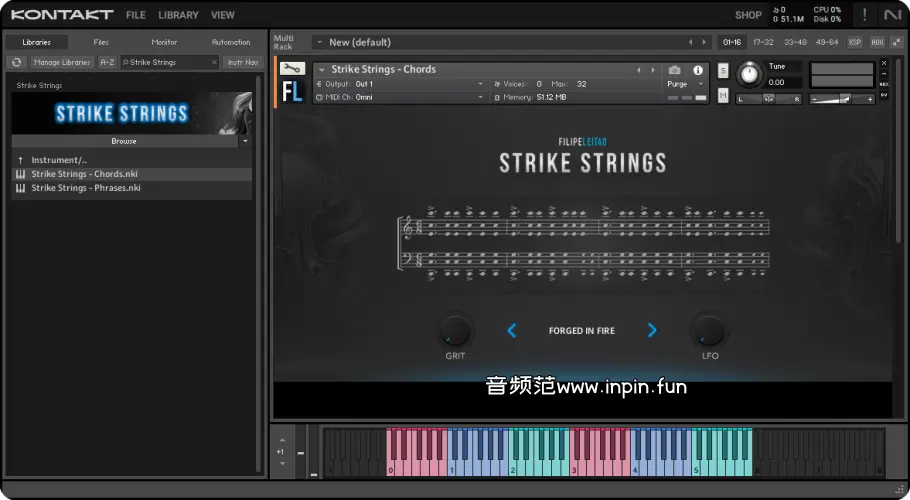This screenshot has width=910, height=500.
Task: Minimize the rack view icon
Action: [x=897, y=42]
